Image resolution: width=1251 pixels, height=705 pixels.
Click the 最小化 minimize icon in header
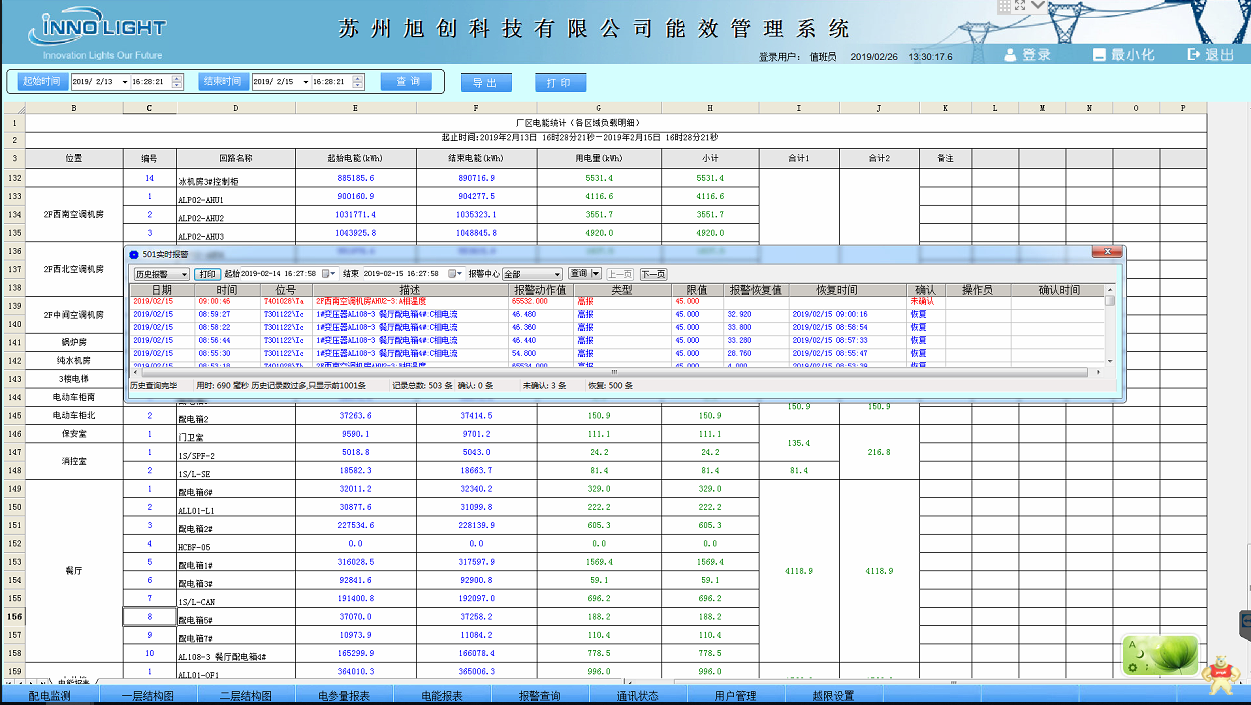pyautogui.click(x=1100, y=55)
